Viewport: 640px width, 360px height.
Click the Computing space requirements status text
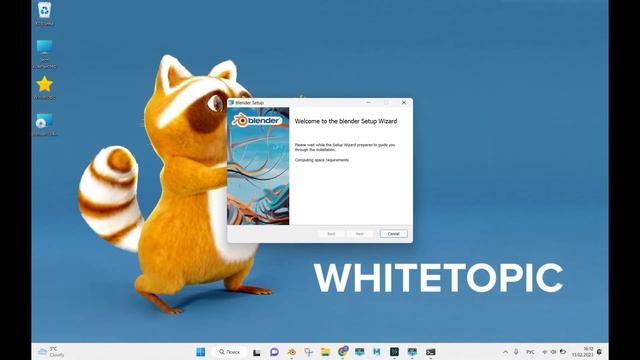click(322, 160)
